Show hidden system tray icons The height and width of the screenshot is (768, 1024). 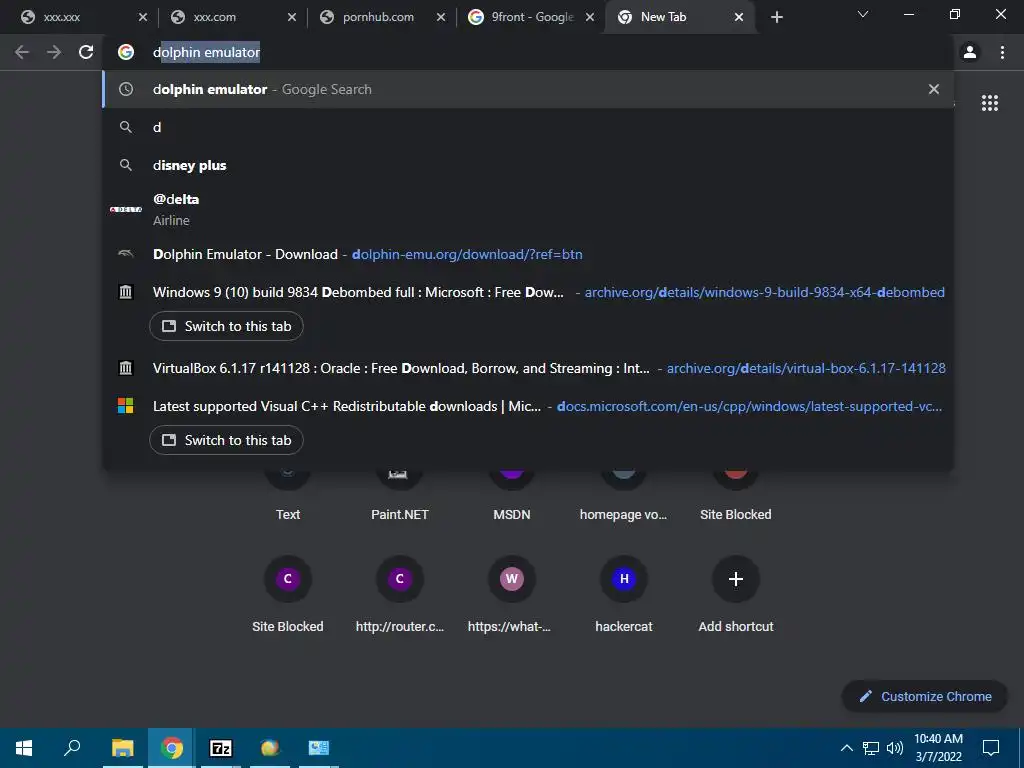tap(846, 748)
